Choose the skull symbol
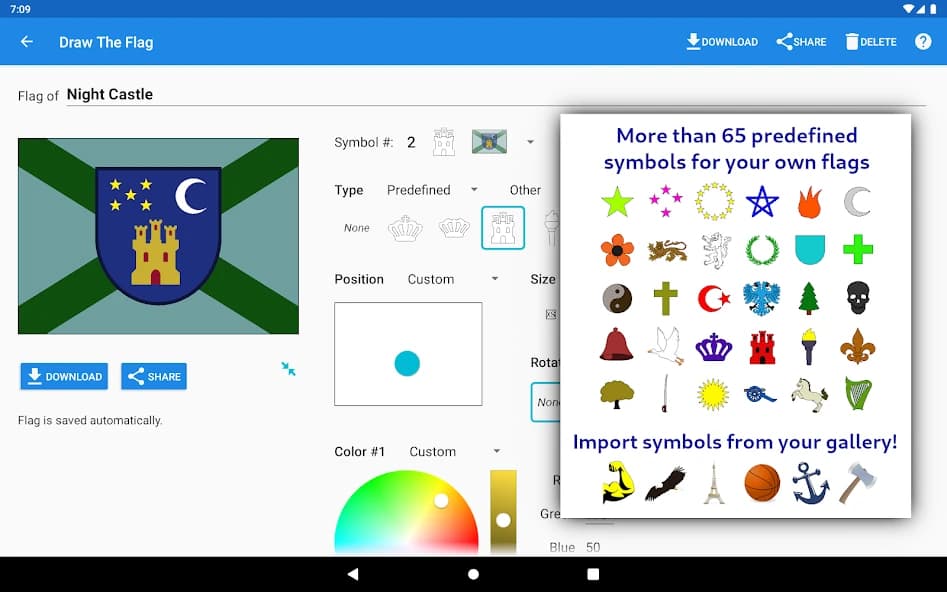Viewport: 947px width, 592px height. (857, 298)
